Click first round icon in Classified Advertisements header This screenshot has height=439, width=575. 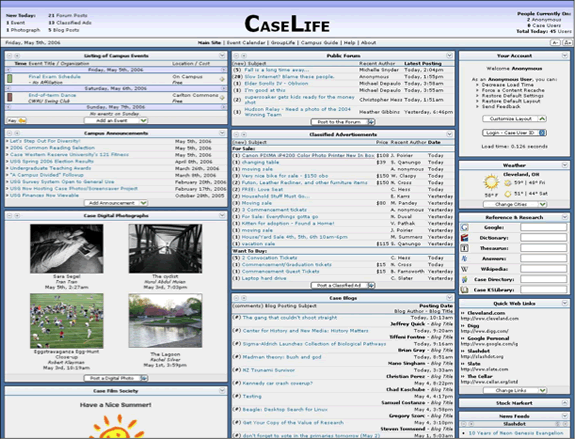(x=237, y=135)
